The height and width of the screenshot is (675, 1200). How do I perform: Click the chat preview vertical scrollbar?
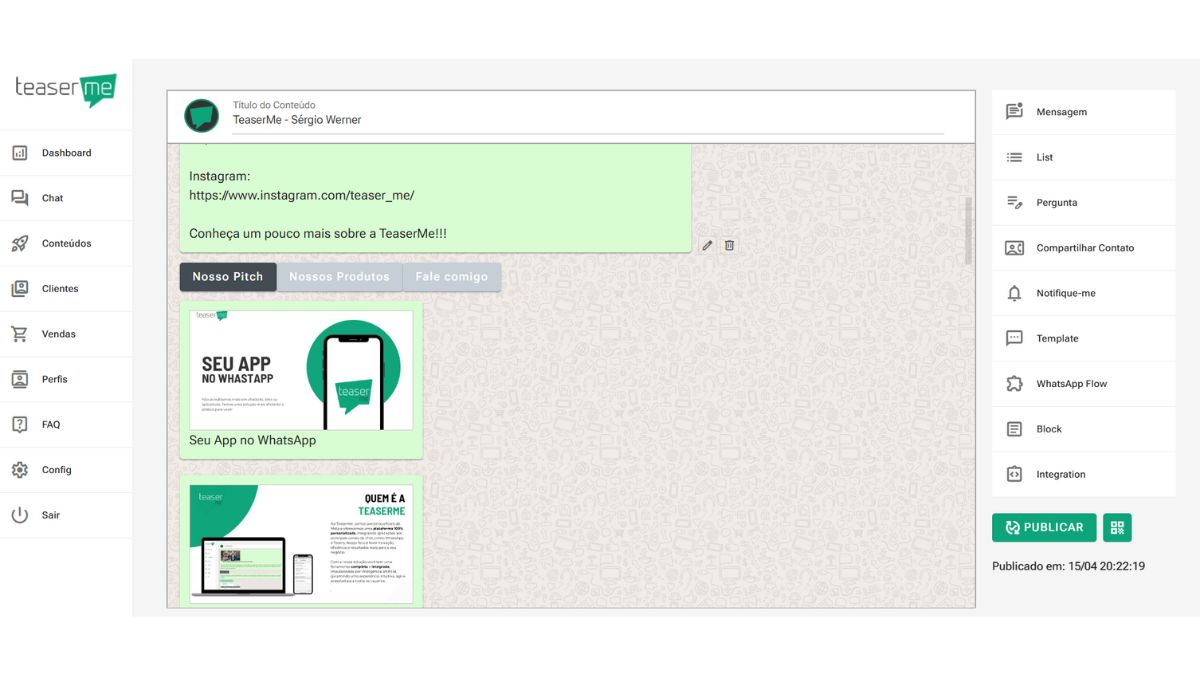(x=968, y=230)
